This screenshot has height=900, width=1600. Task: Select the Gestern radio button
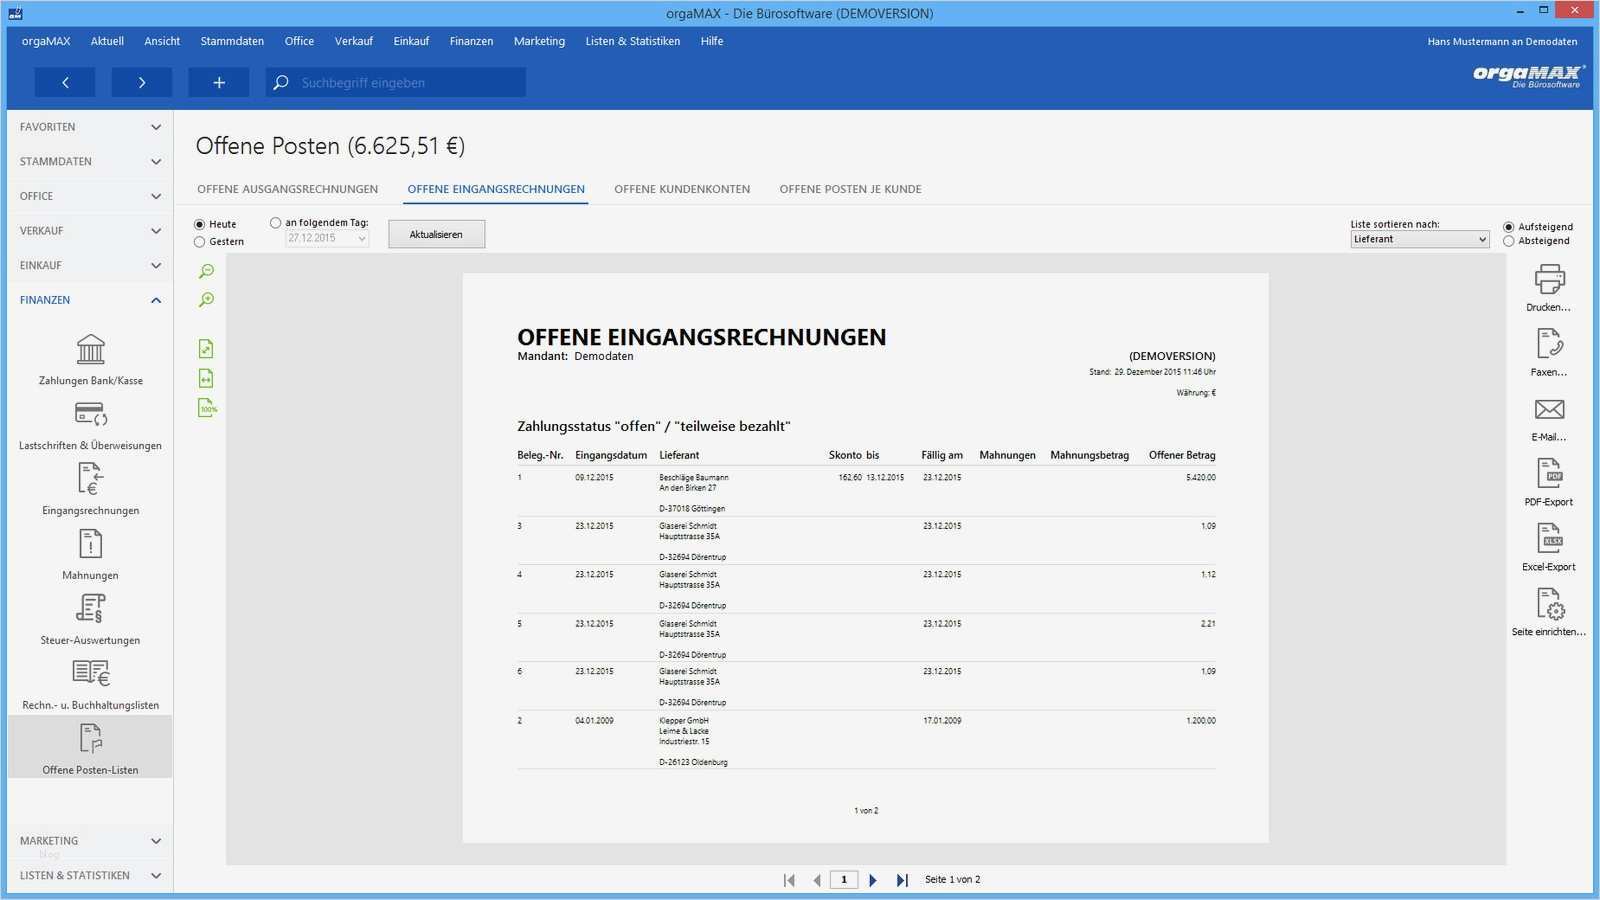pos(200,242)
